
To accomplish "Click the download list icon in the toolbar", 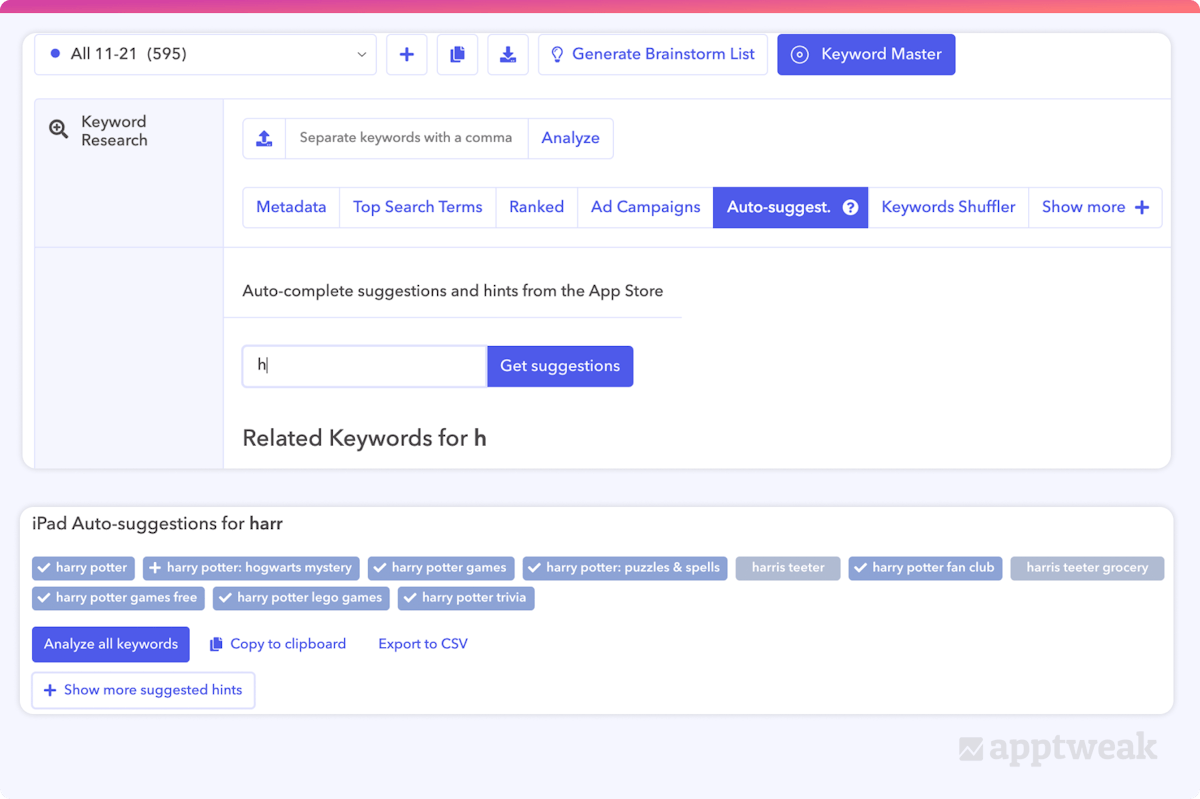I will pos(508,55).
